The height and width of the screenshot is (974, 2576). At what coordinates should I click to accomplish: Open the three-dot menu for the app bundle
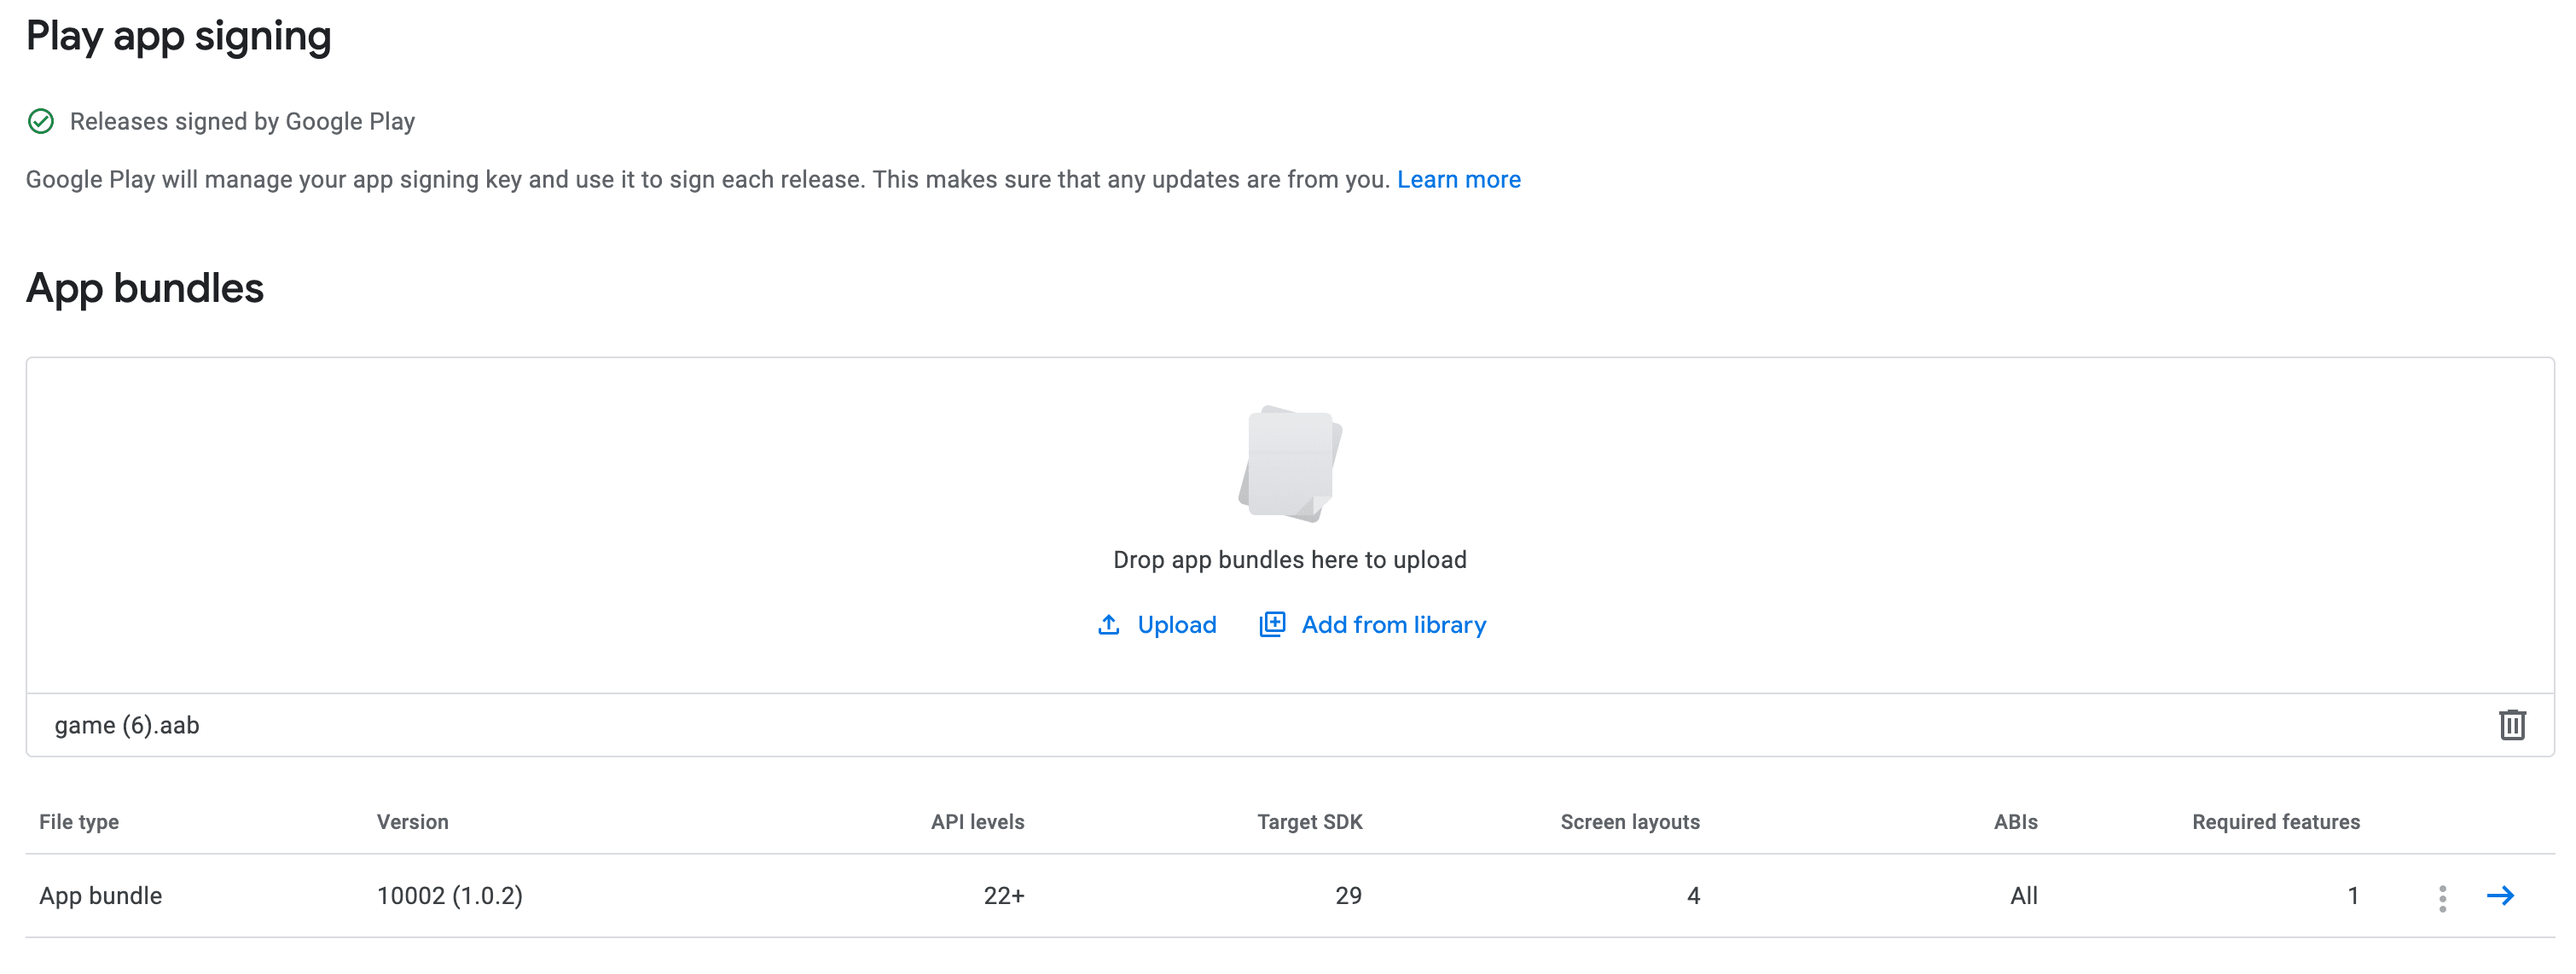coord(2442,897)
